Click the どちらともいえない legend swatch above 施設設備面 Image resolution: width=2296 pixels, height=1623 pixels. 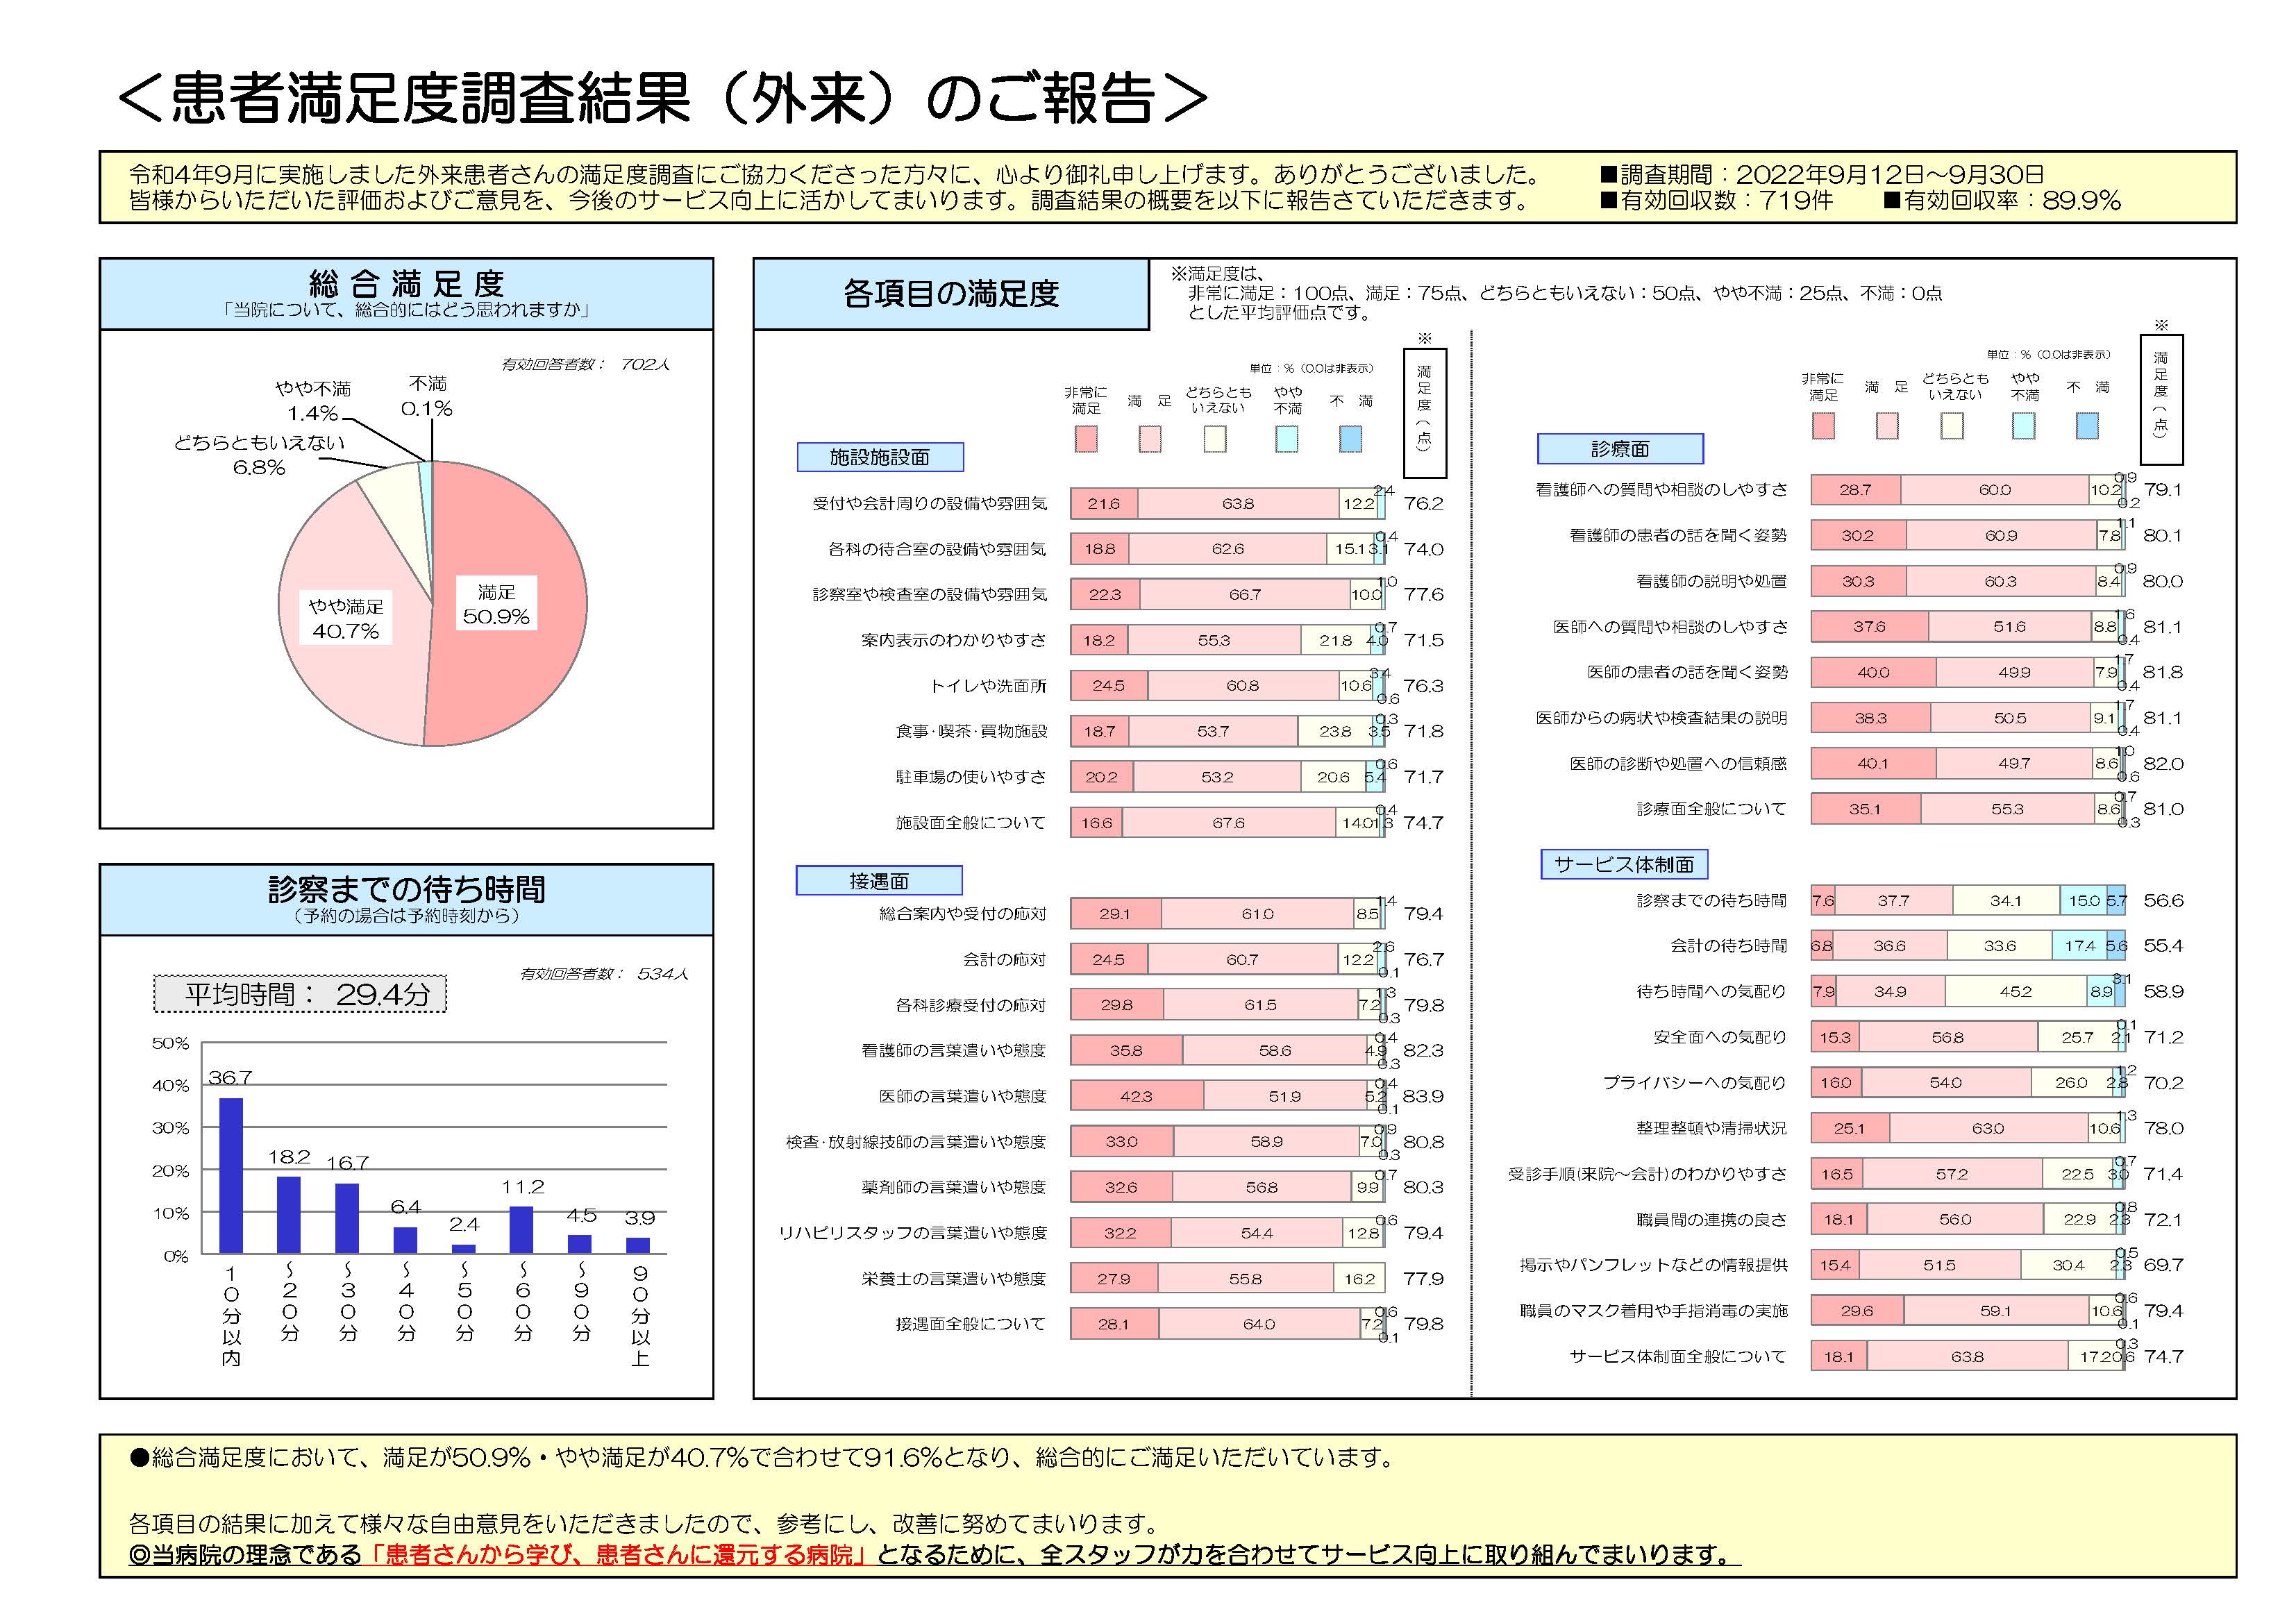click(x=1215, y=439)
